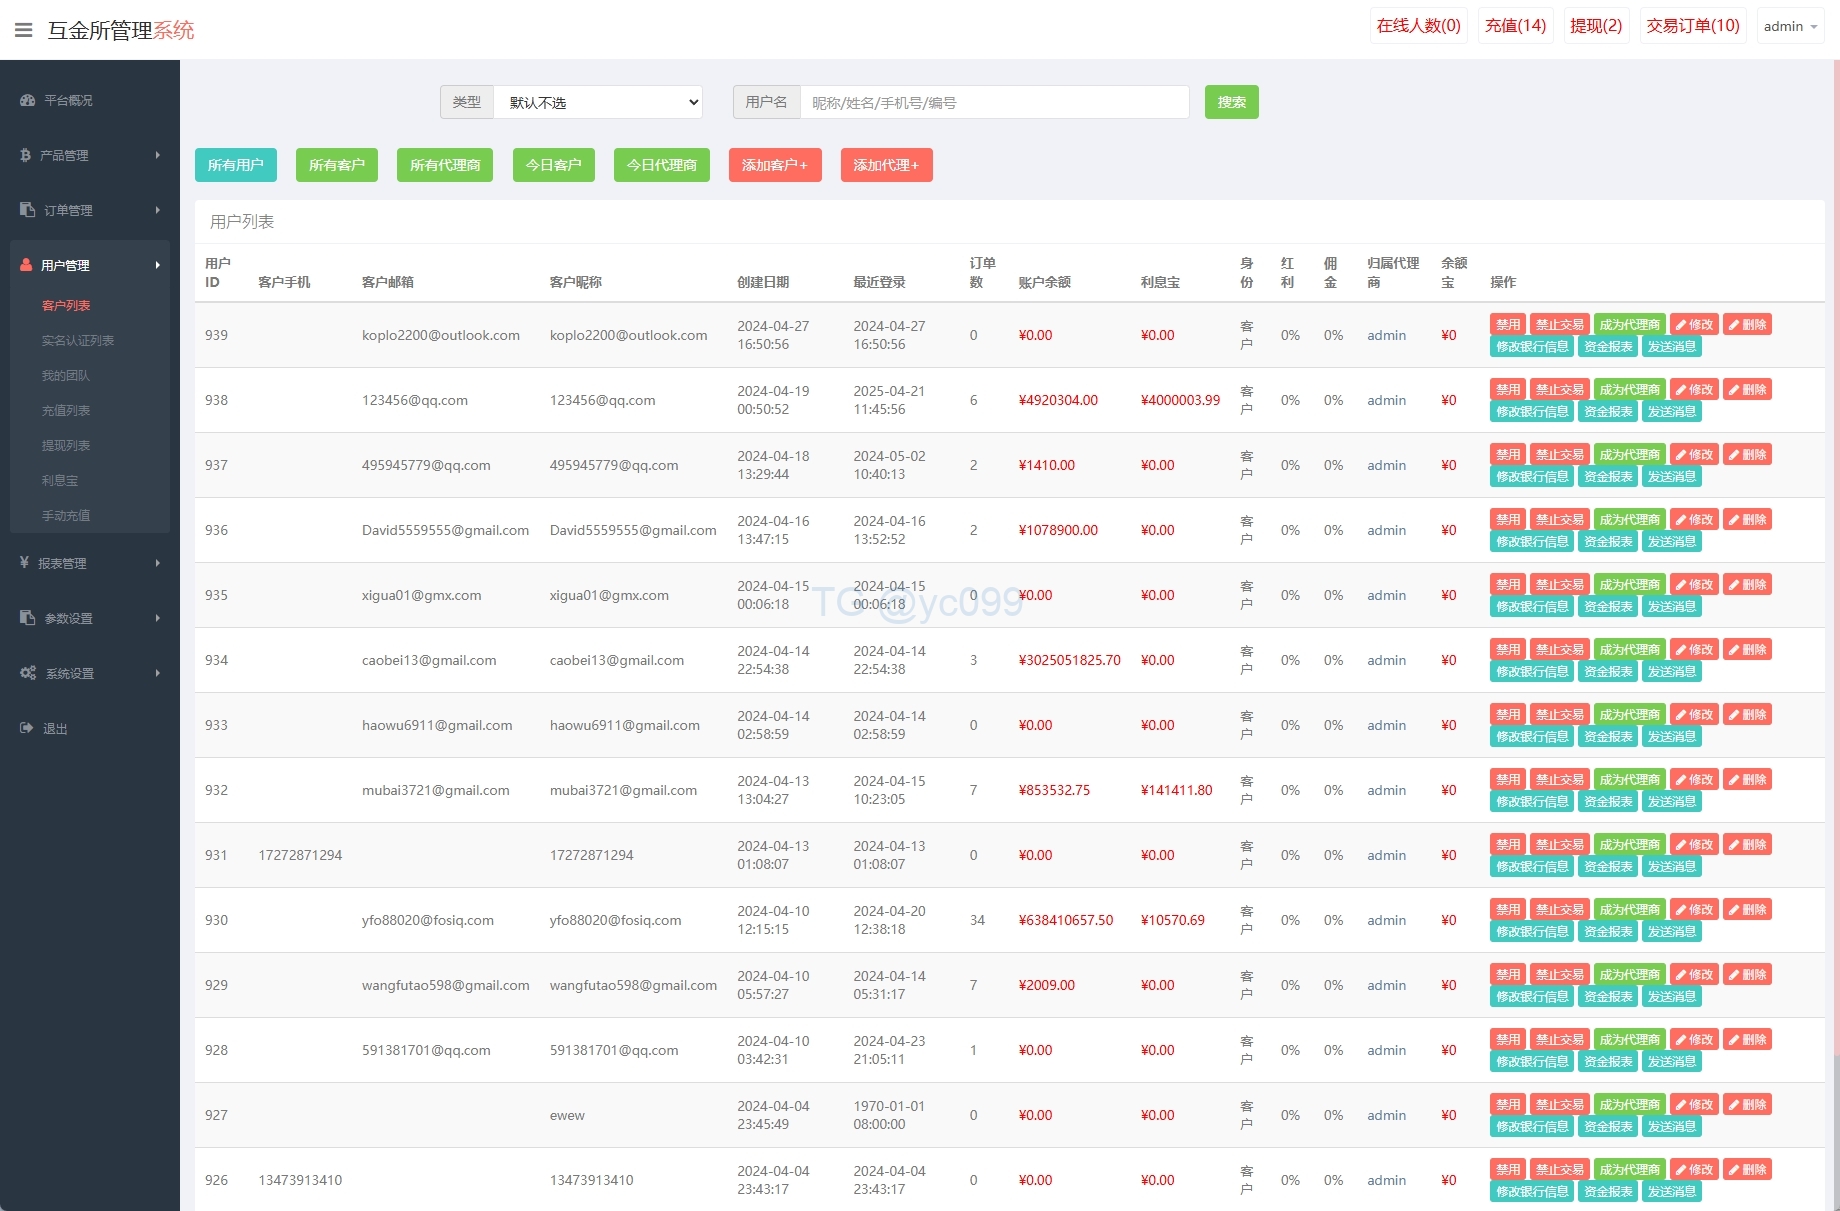Open the 类型 dropdown selector
Viewport: 1840px width, 1211px height.
point(598,102)
